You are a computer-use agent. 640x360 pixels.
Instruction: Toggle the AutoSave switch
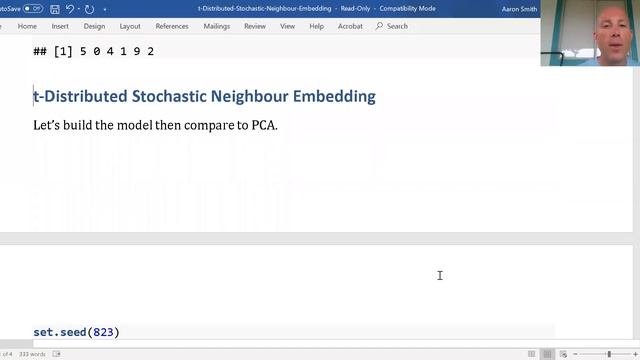click(33, 9)
